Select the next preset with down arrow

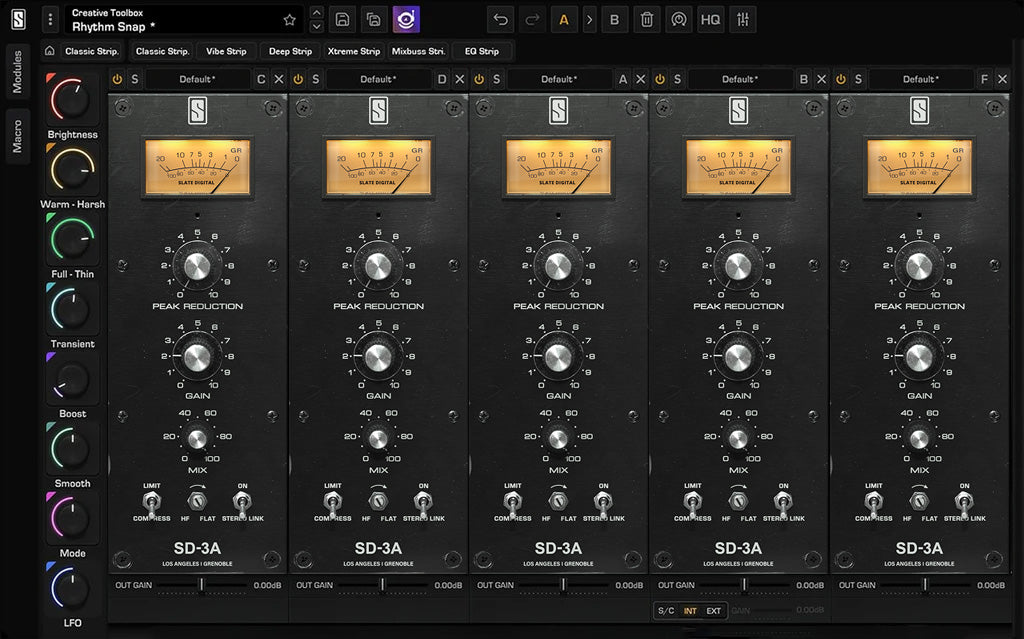click(x=316, y=27)
